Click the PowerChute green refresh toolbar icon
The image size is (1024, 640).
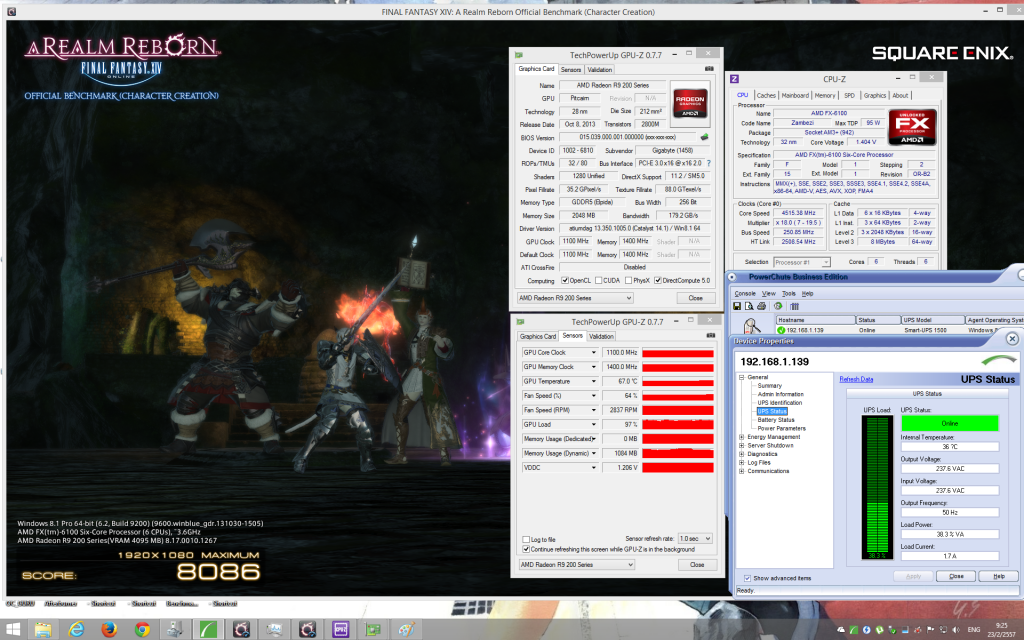778,306
